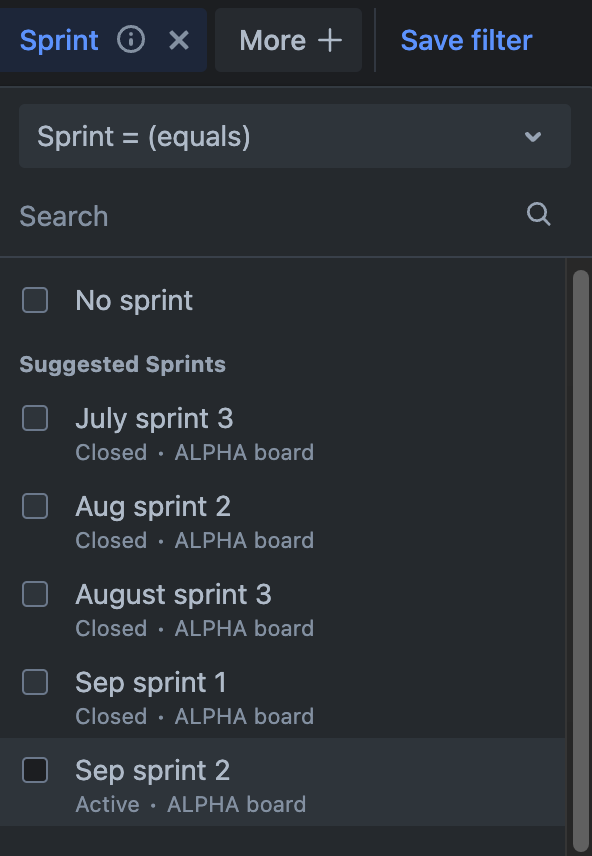Enable the August sprint 3 checkbox

pos(35,594)
